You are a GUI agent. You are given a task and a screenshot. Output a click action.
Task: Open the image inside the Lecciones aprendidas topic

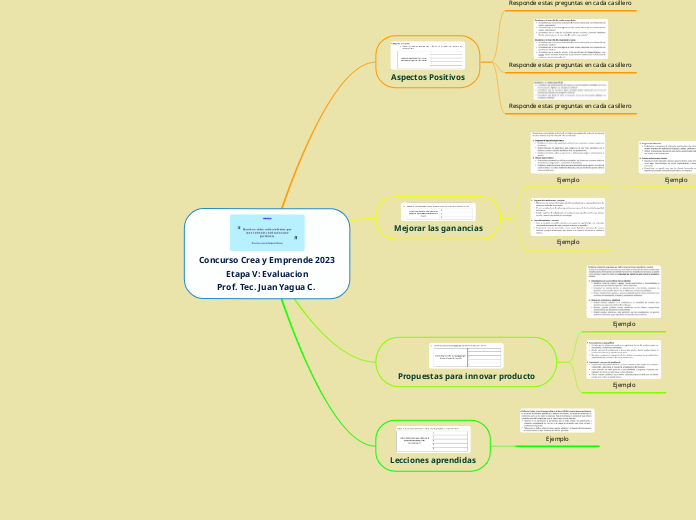coord(433,440)
